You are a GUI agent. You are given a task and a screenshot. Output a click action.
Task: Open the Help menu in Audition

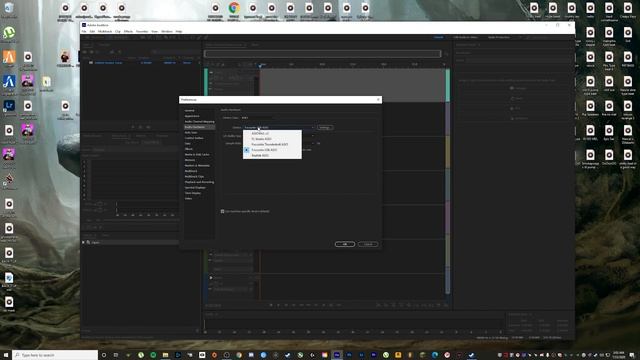(179, 31)
